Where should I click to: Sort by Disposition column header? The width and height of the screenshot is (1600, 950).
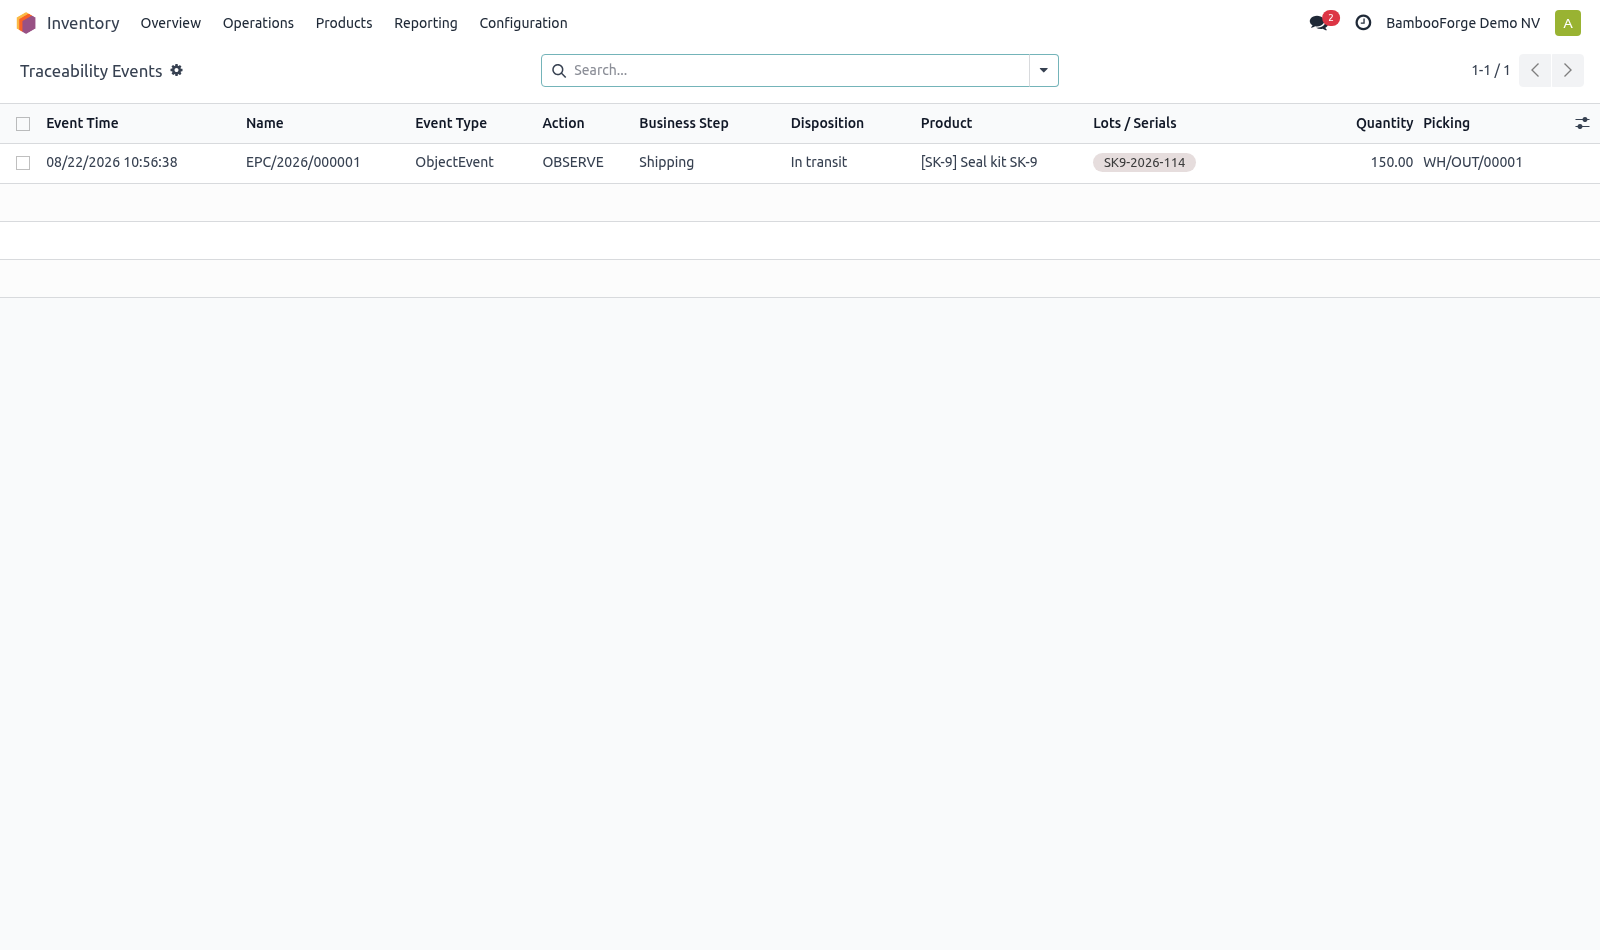pos(827,123)
